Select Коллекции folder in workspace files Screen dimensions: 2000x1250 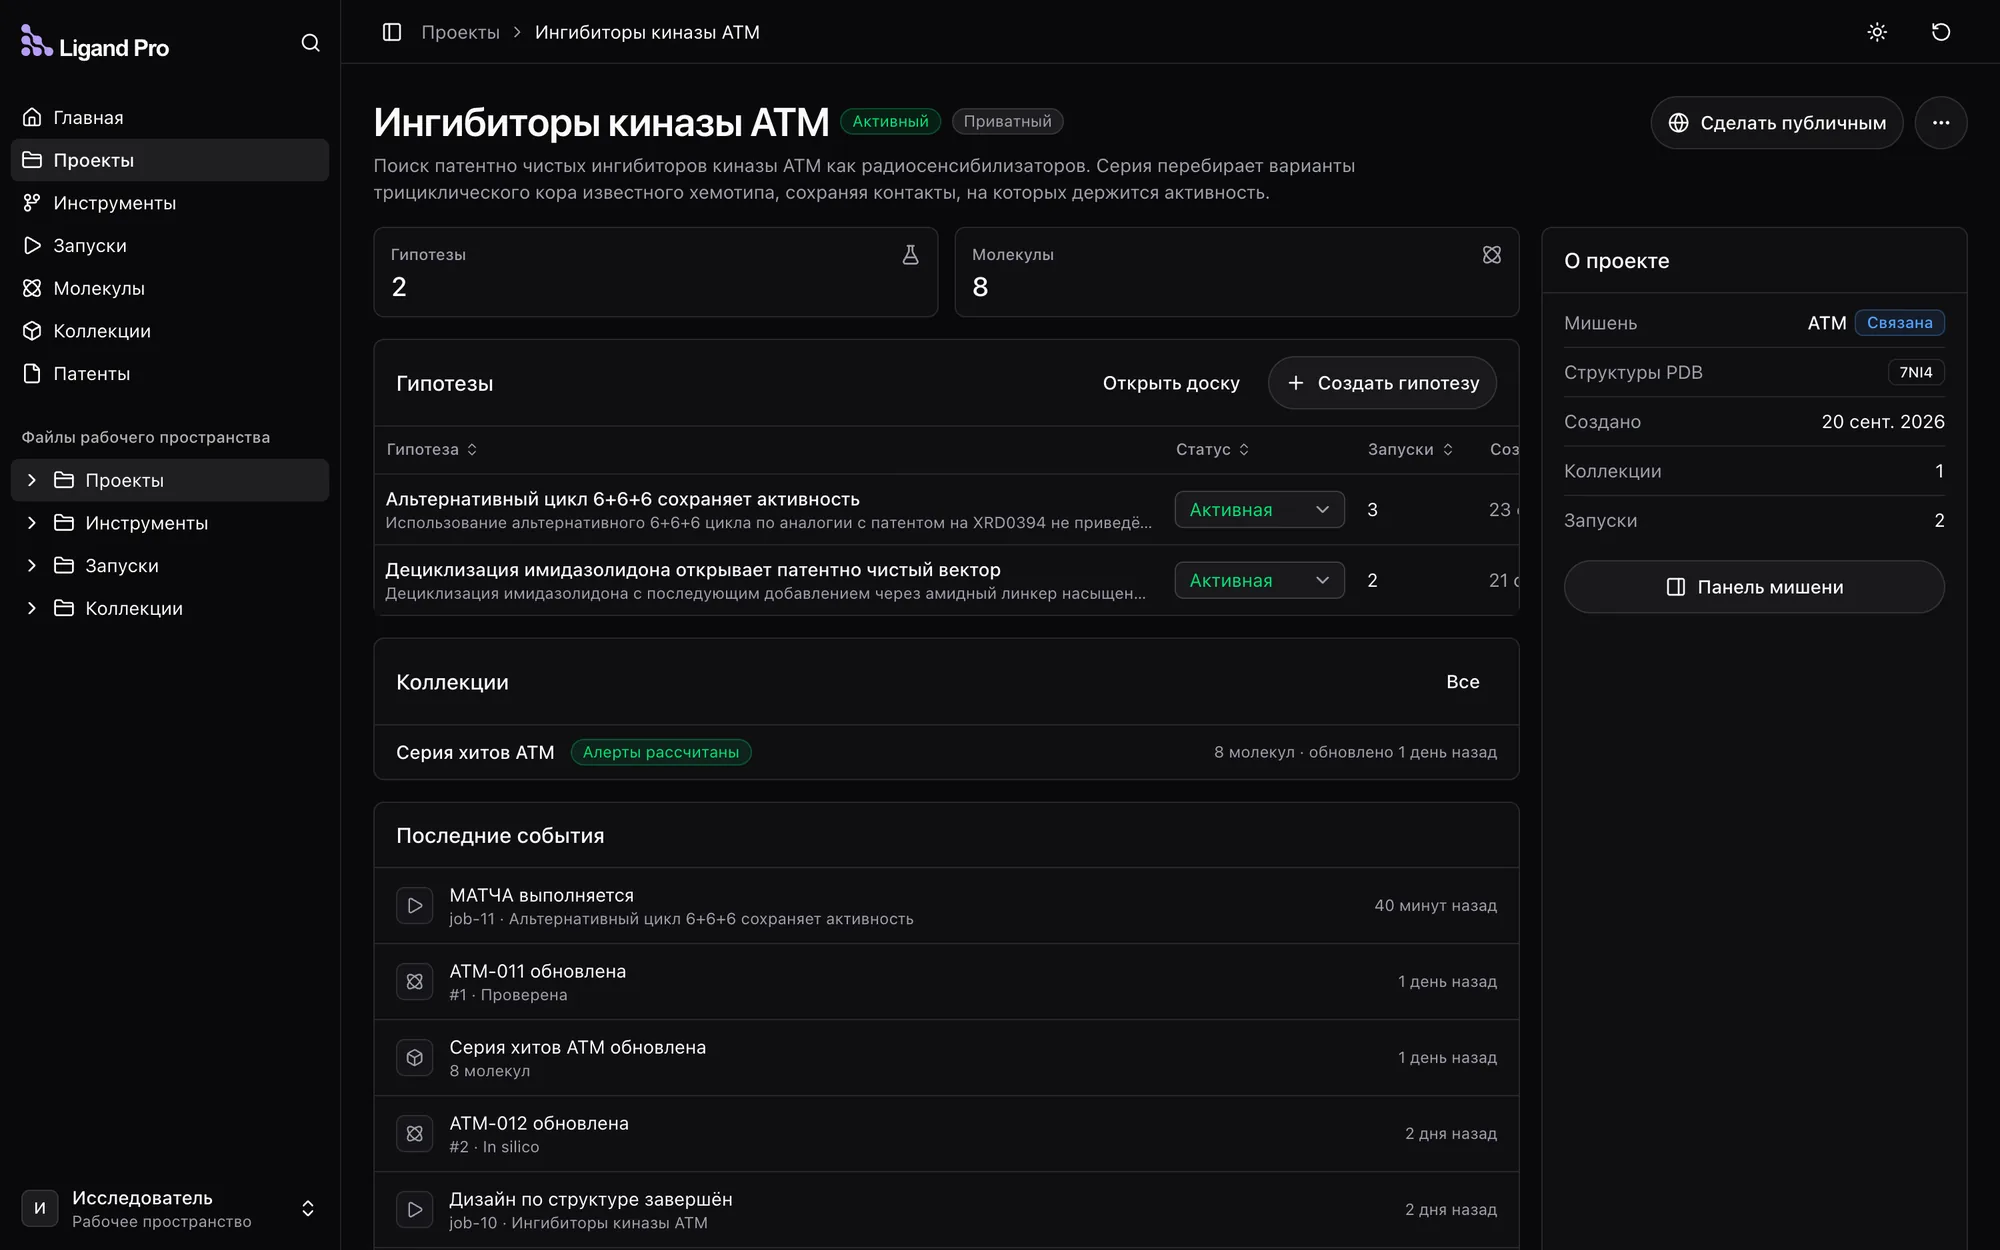click(x=170, y=608)
